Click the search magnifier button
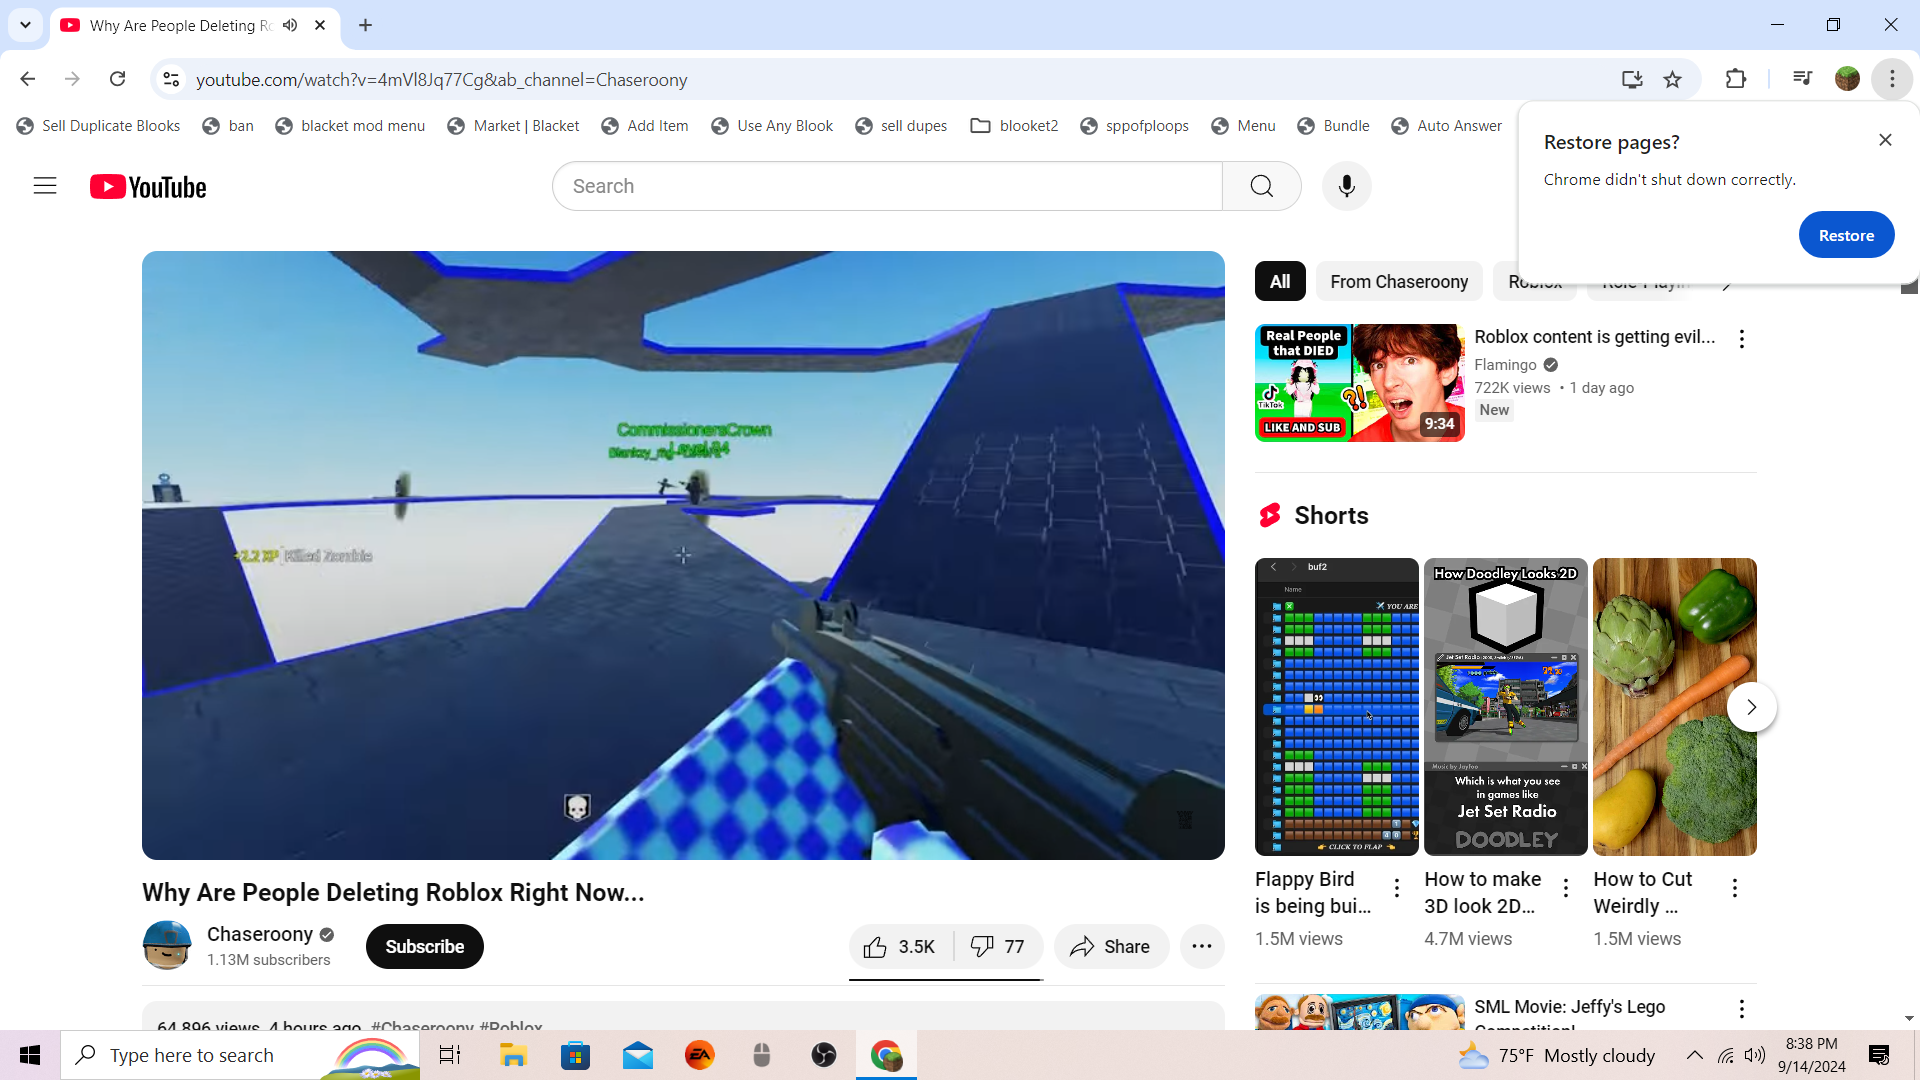The width and height of the screenshot is (1920, 1080). pos(1261,186)
